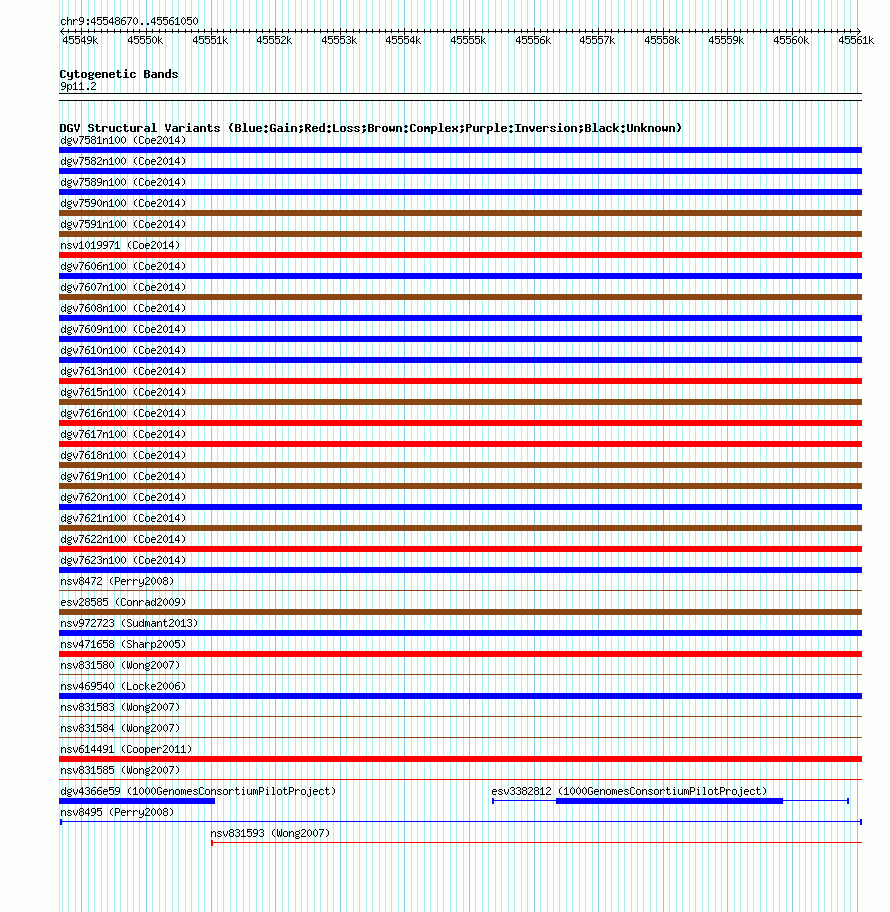Select the dgv7591n100 (Coe2014) label
The width and height of the screenshot is (890, 912).
tap(123, 224)
